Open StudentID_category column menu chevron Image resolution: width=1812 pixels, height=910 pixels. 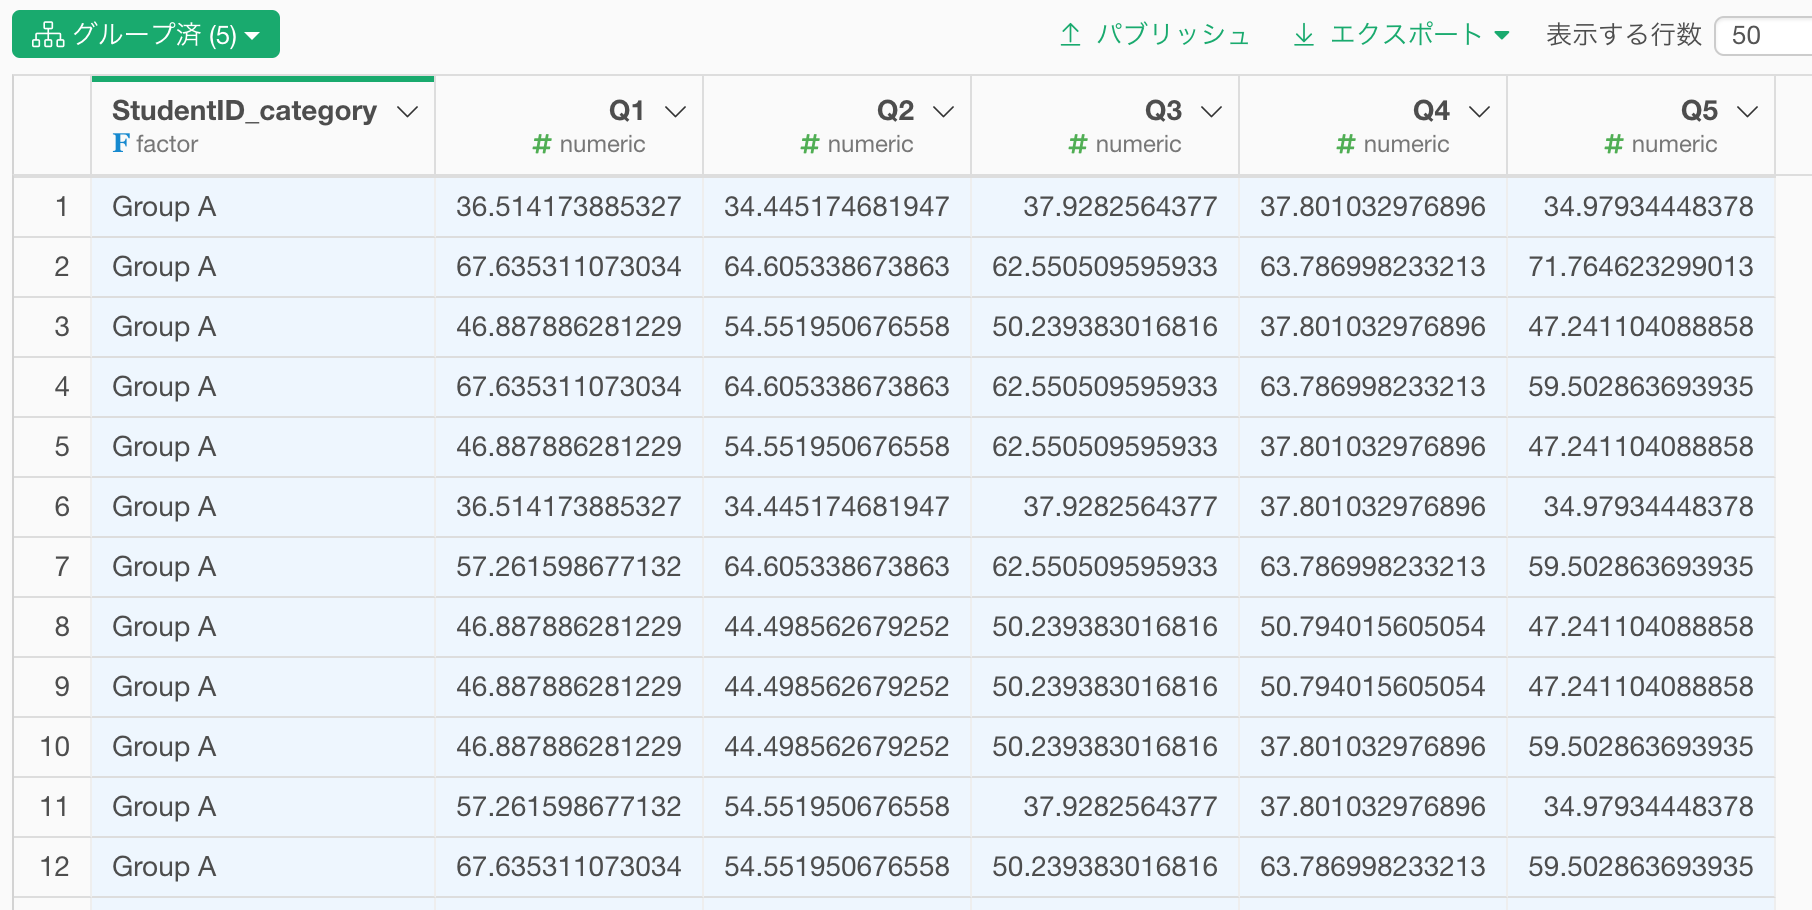click(407, 111)
